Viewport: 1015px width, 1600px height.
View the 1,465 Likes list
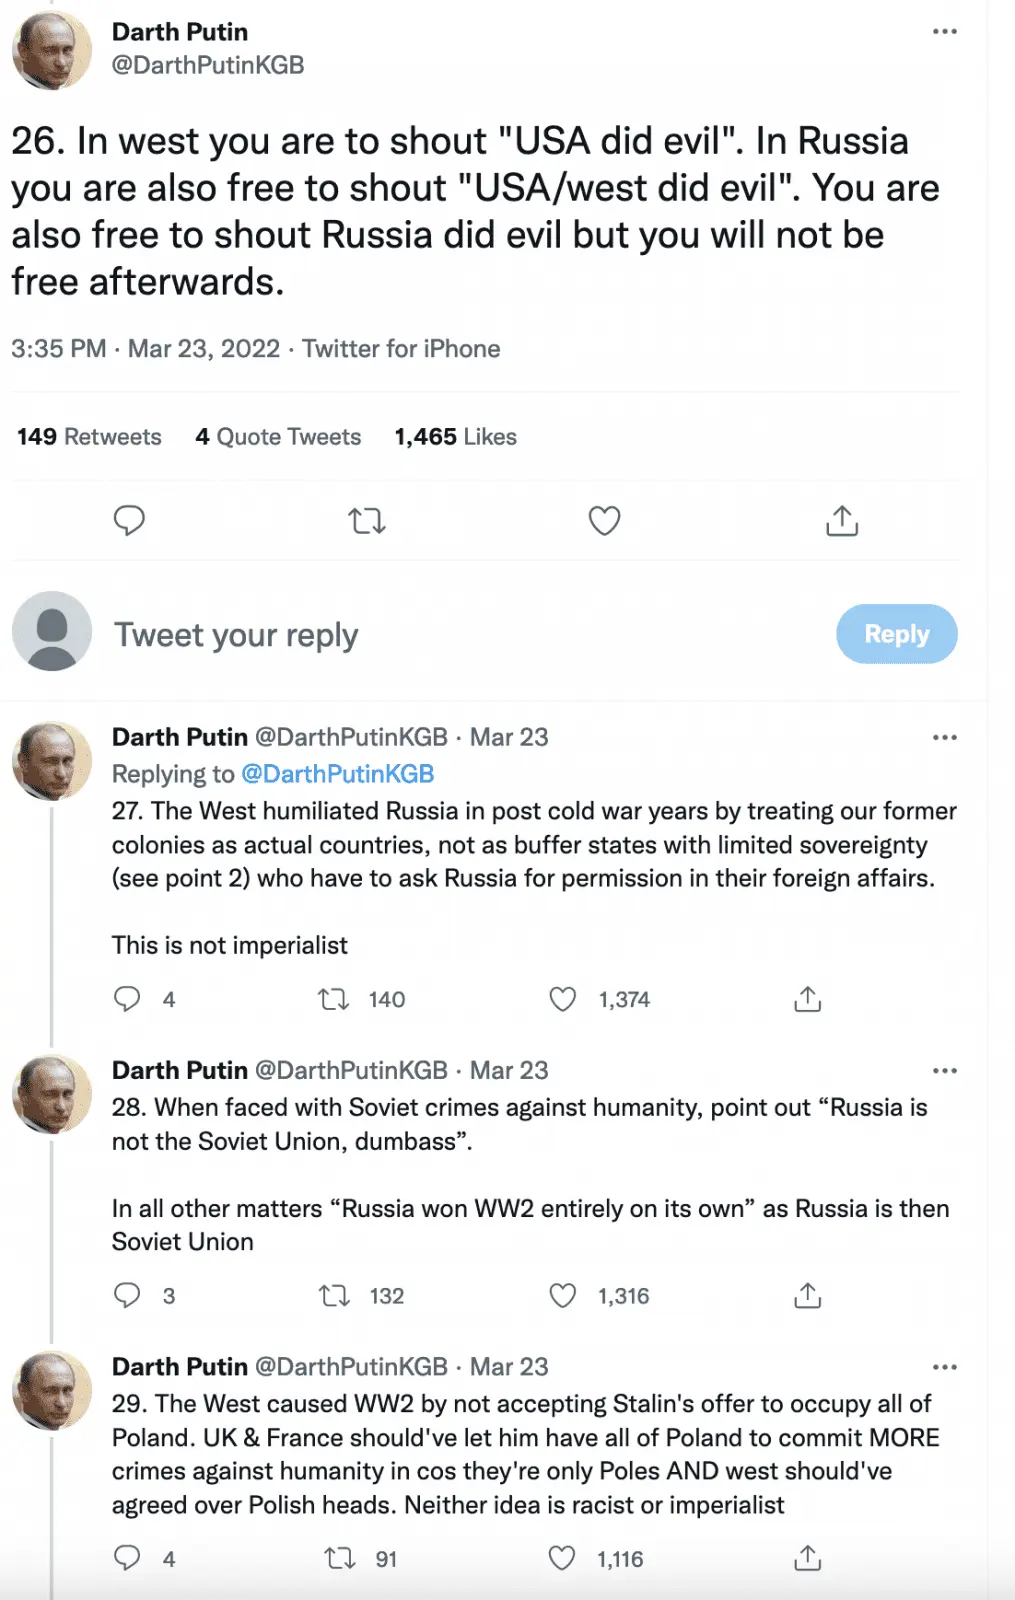455,437
